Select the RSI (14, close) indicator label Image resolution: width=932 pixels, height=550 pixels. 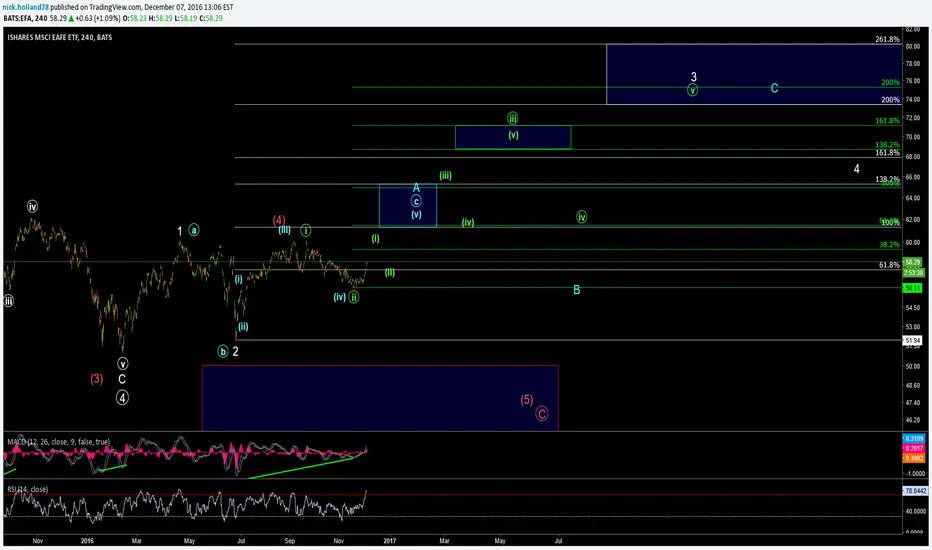pos(27,489)
